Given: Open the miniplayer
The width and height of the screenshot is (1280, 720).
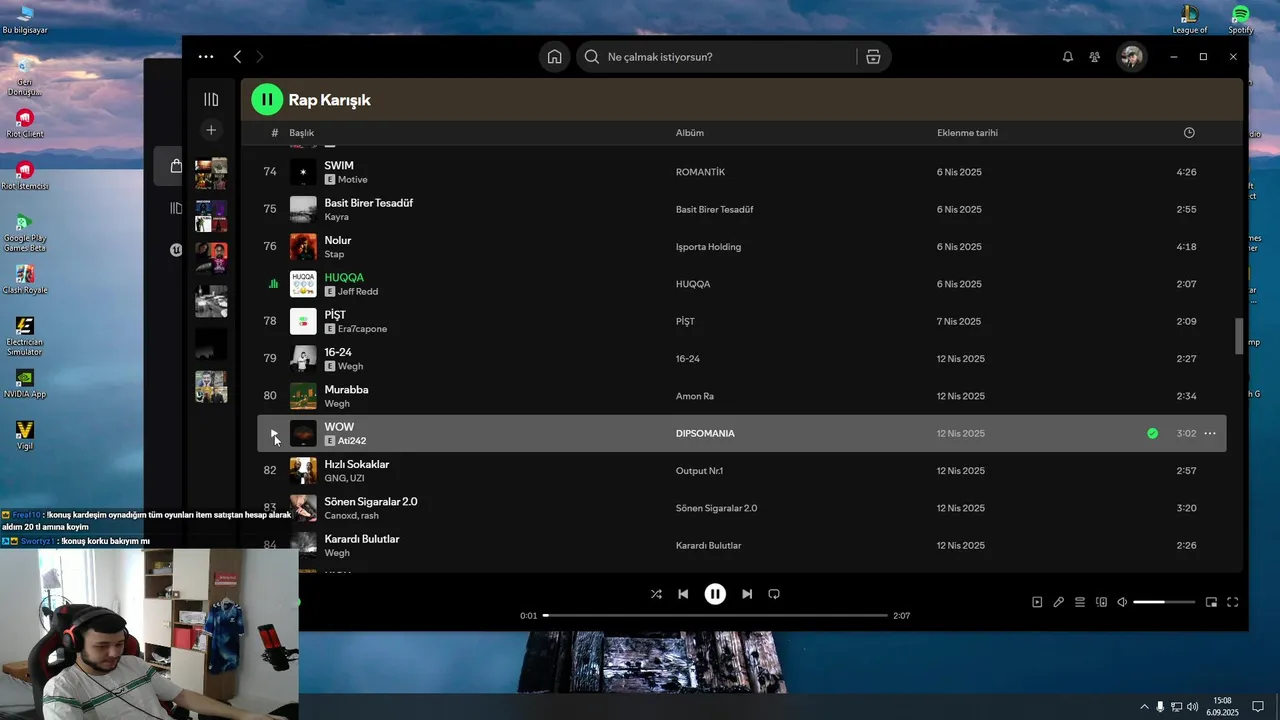Looking at the screenshot, I should tap(1211, 602).
